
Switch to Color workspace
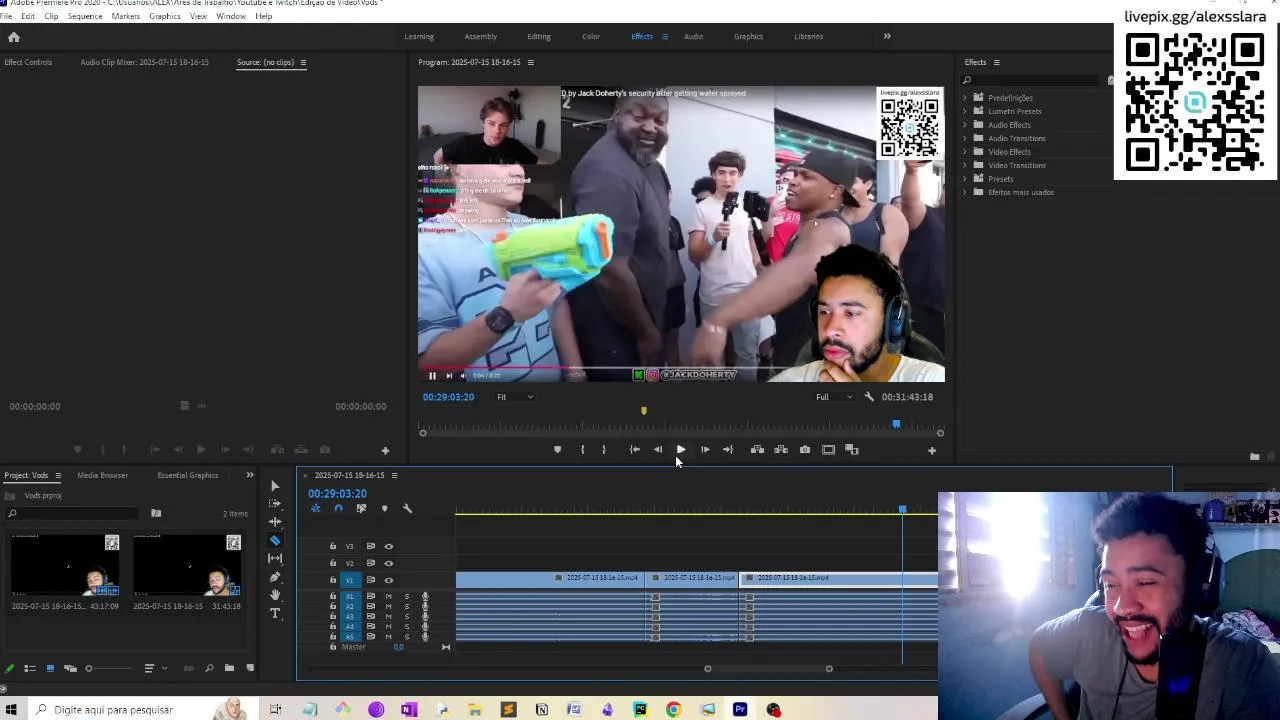point(591,37)
